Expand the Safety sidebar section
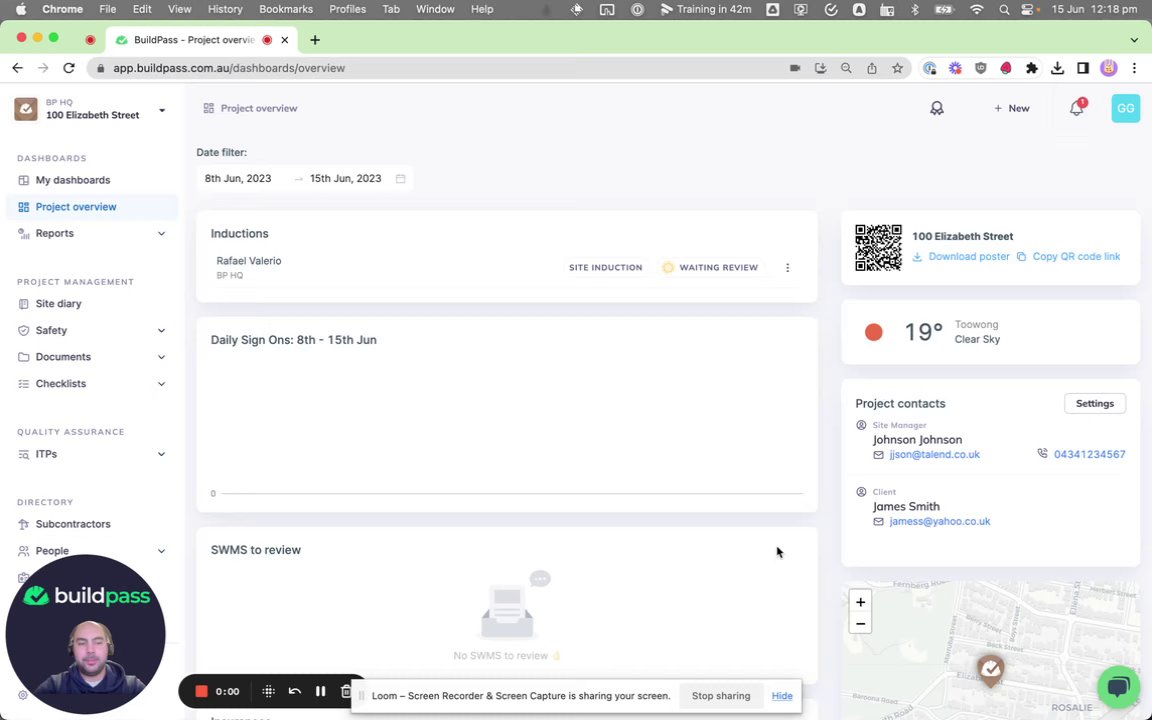 click(161, 331)
